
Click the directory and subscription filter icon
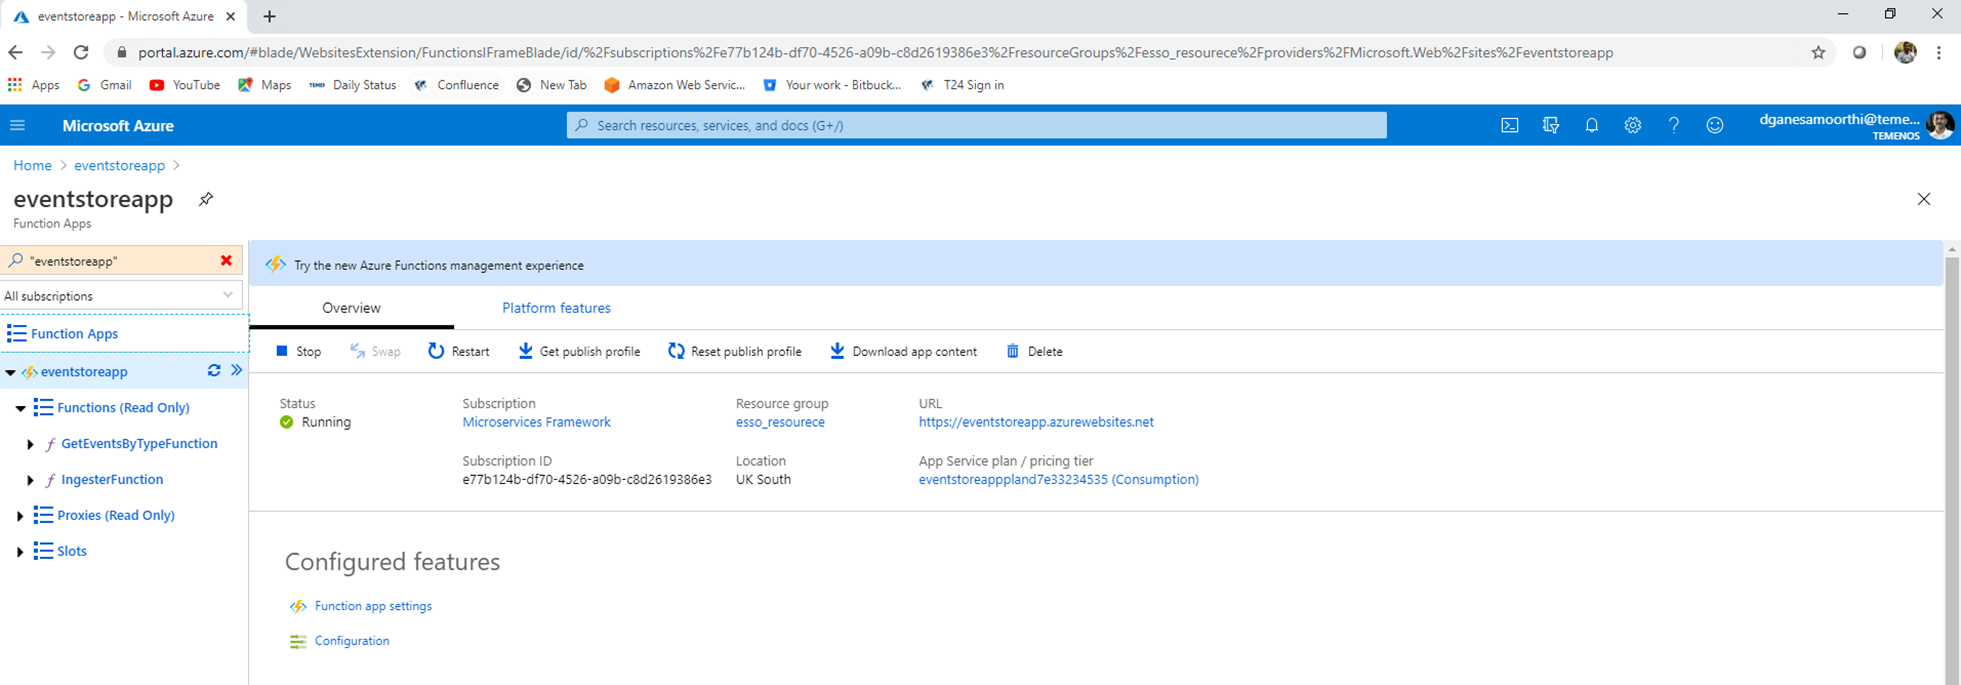pyautogui.click(x=1550, y=125)
